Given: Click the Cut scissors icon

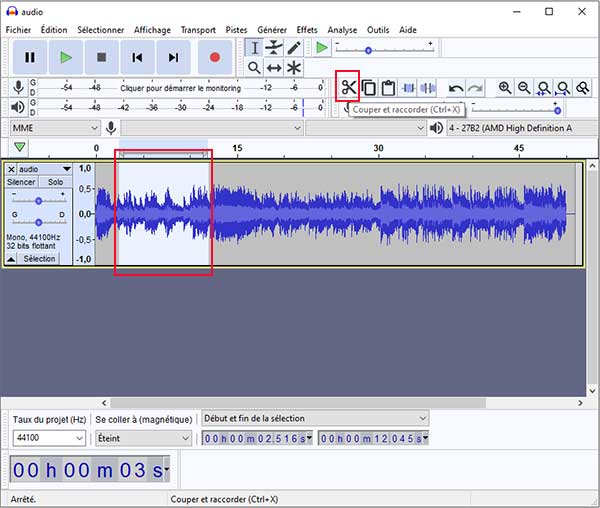Looking at the screenshot, I should [x=348, y=88].
